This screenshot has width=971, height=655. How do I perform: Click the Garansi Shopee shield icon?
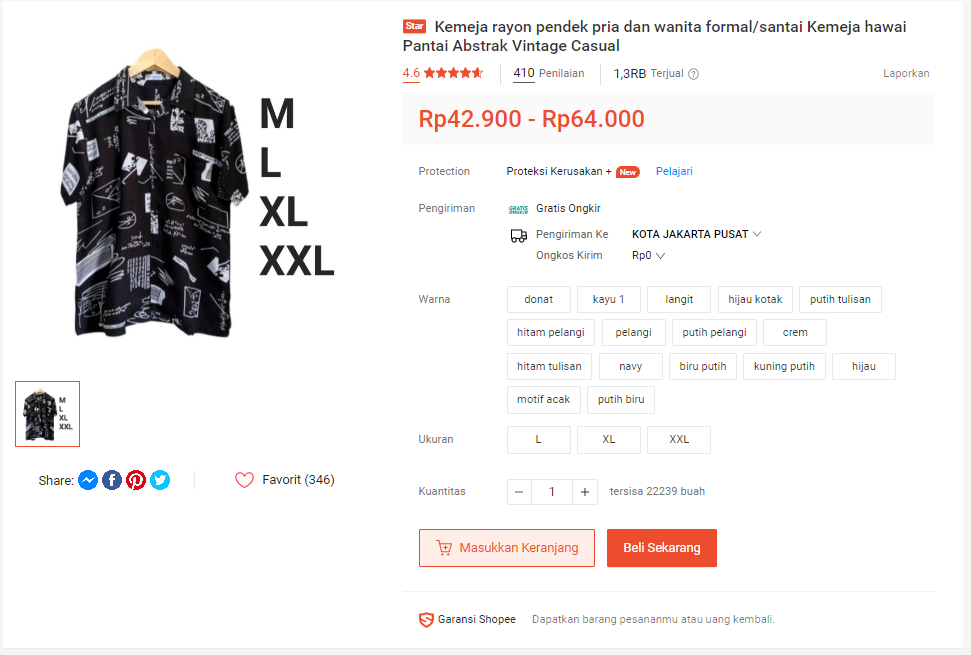(x=426, y=620)
